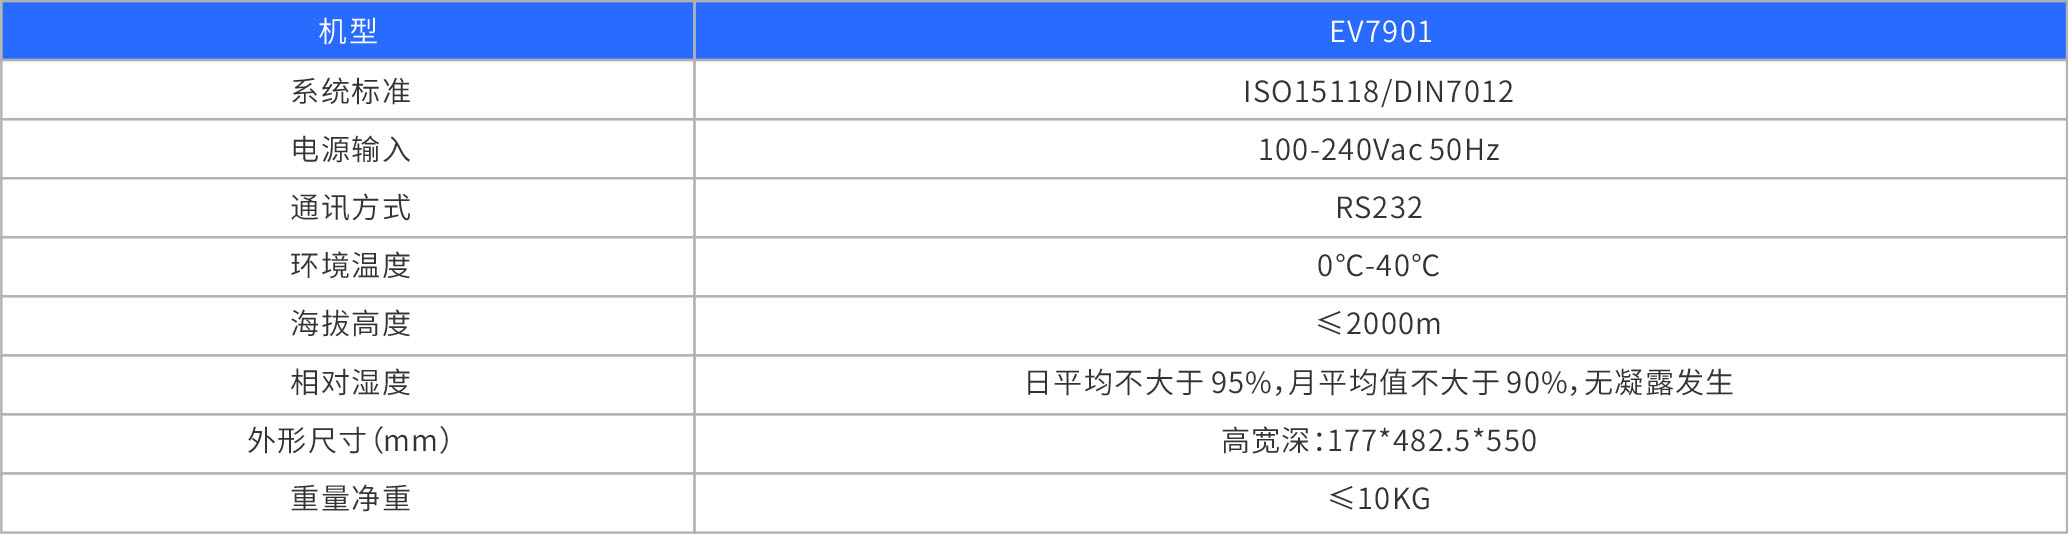The width and height of the screenshot is (2068, 534).
Task: Click the RS232 value cell
Action: (x=1378, y=207)
